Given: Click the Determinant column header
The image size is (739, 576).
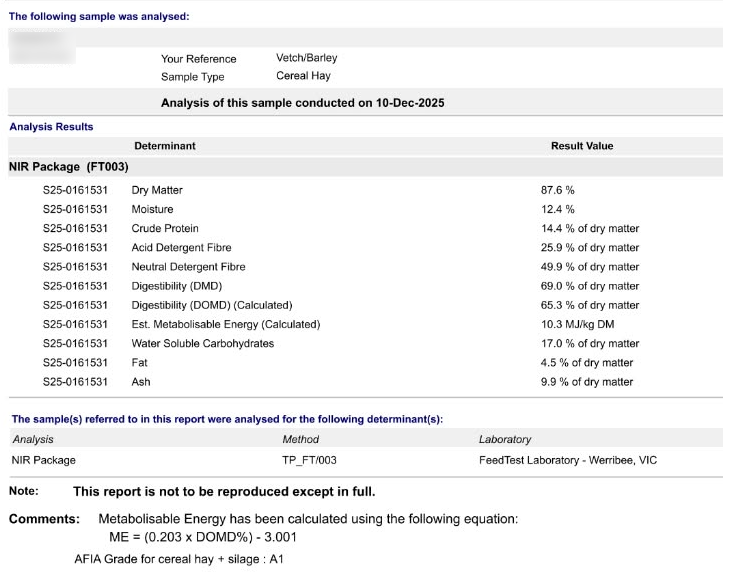Looking at the screenshot, I should (165, 146).
